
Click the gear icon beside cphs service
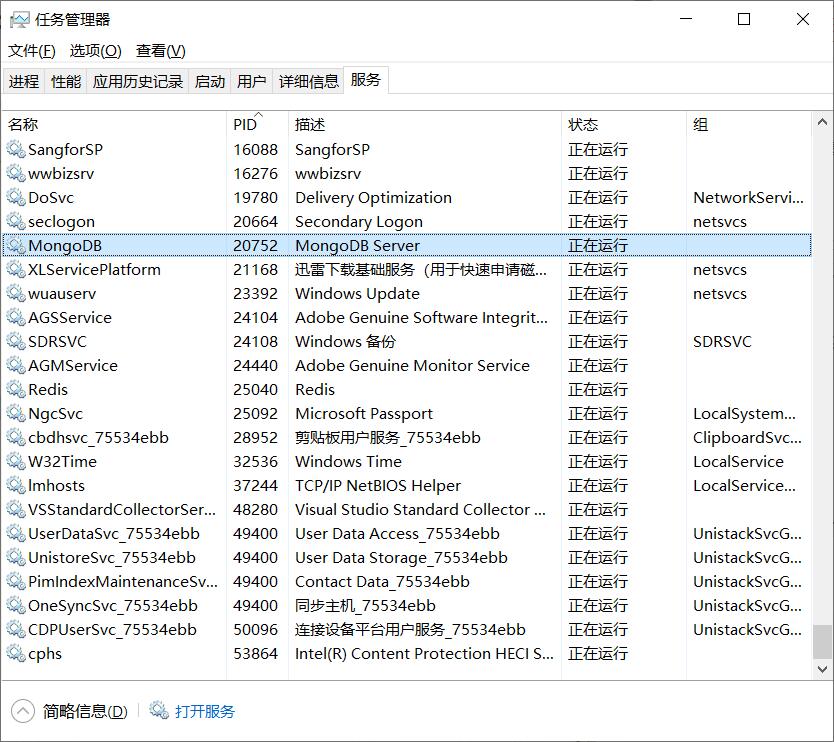tap(16, 653)
